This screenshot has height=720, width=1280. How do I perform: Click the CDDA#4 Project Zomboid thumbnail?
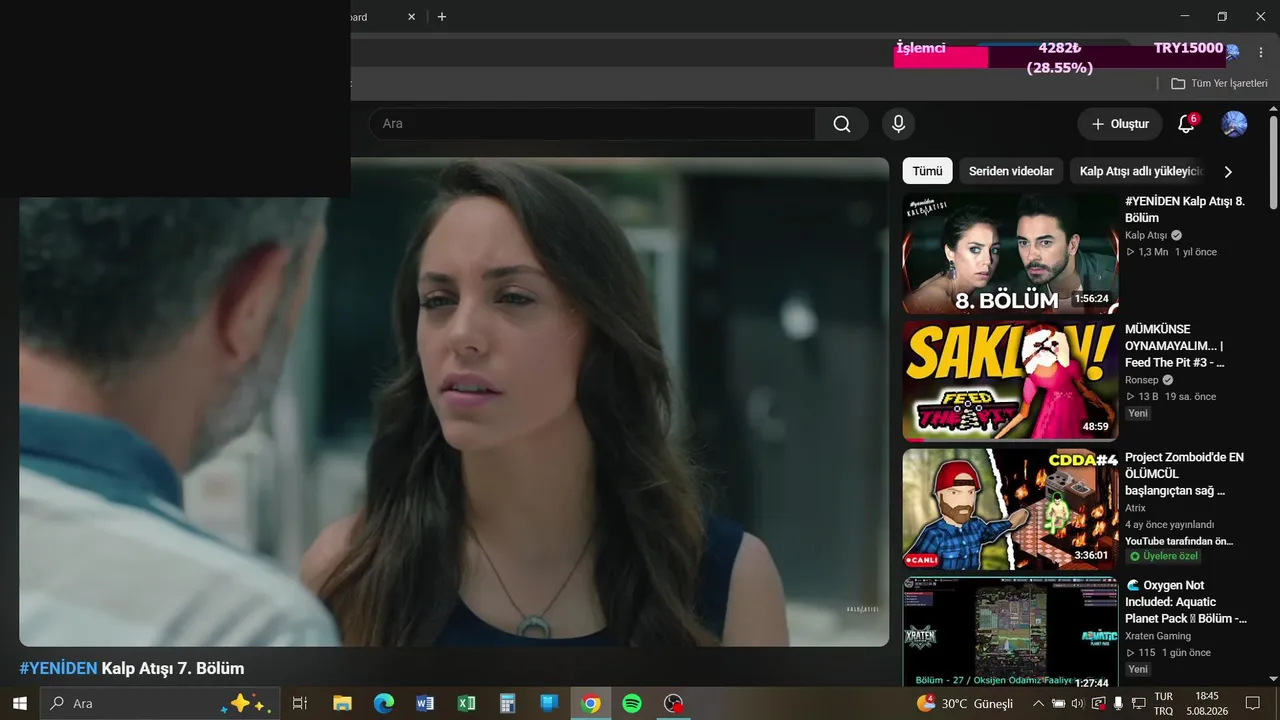(1010, 509)
